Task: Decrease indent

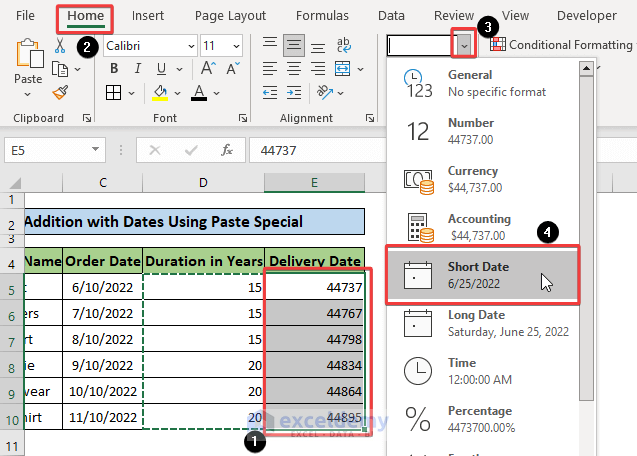Action: (270, 93)
